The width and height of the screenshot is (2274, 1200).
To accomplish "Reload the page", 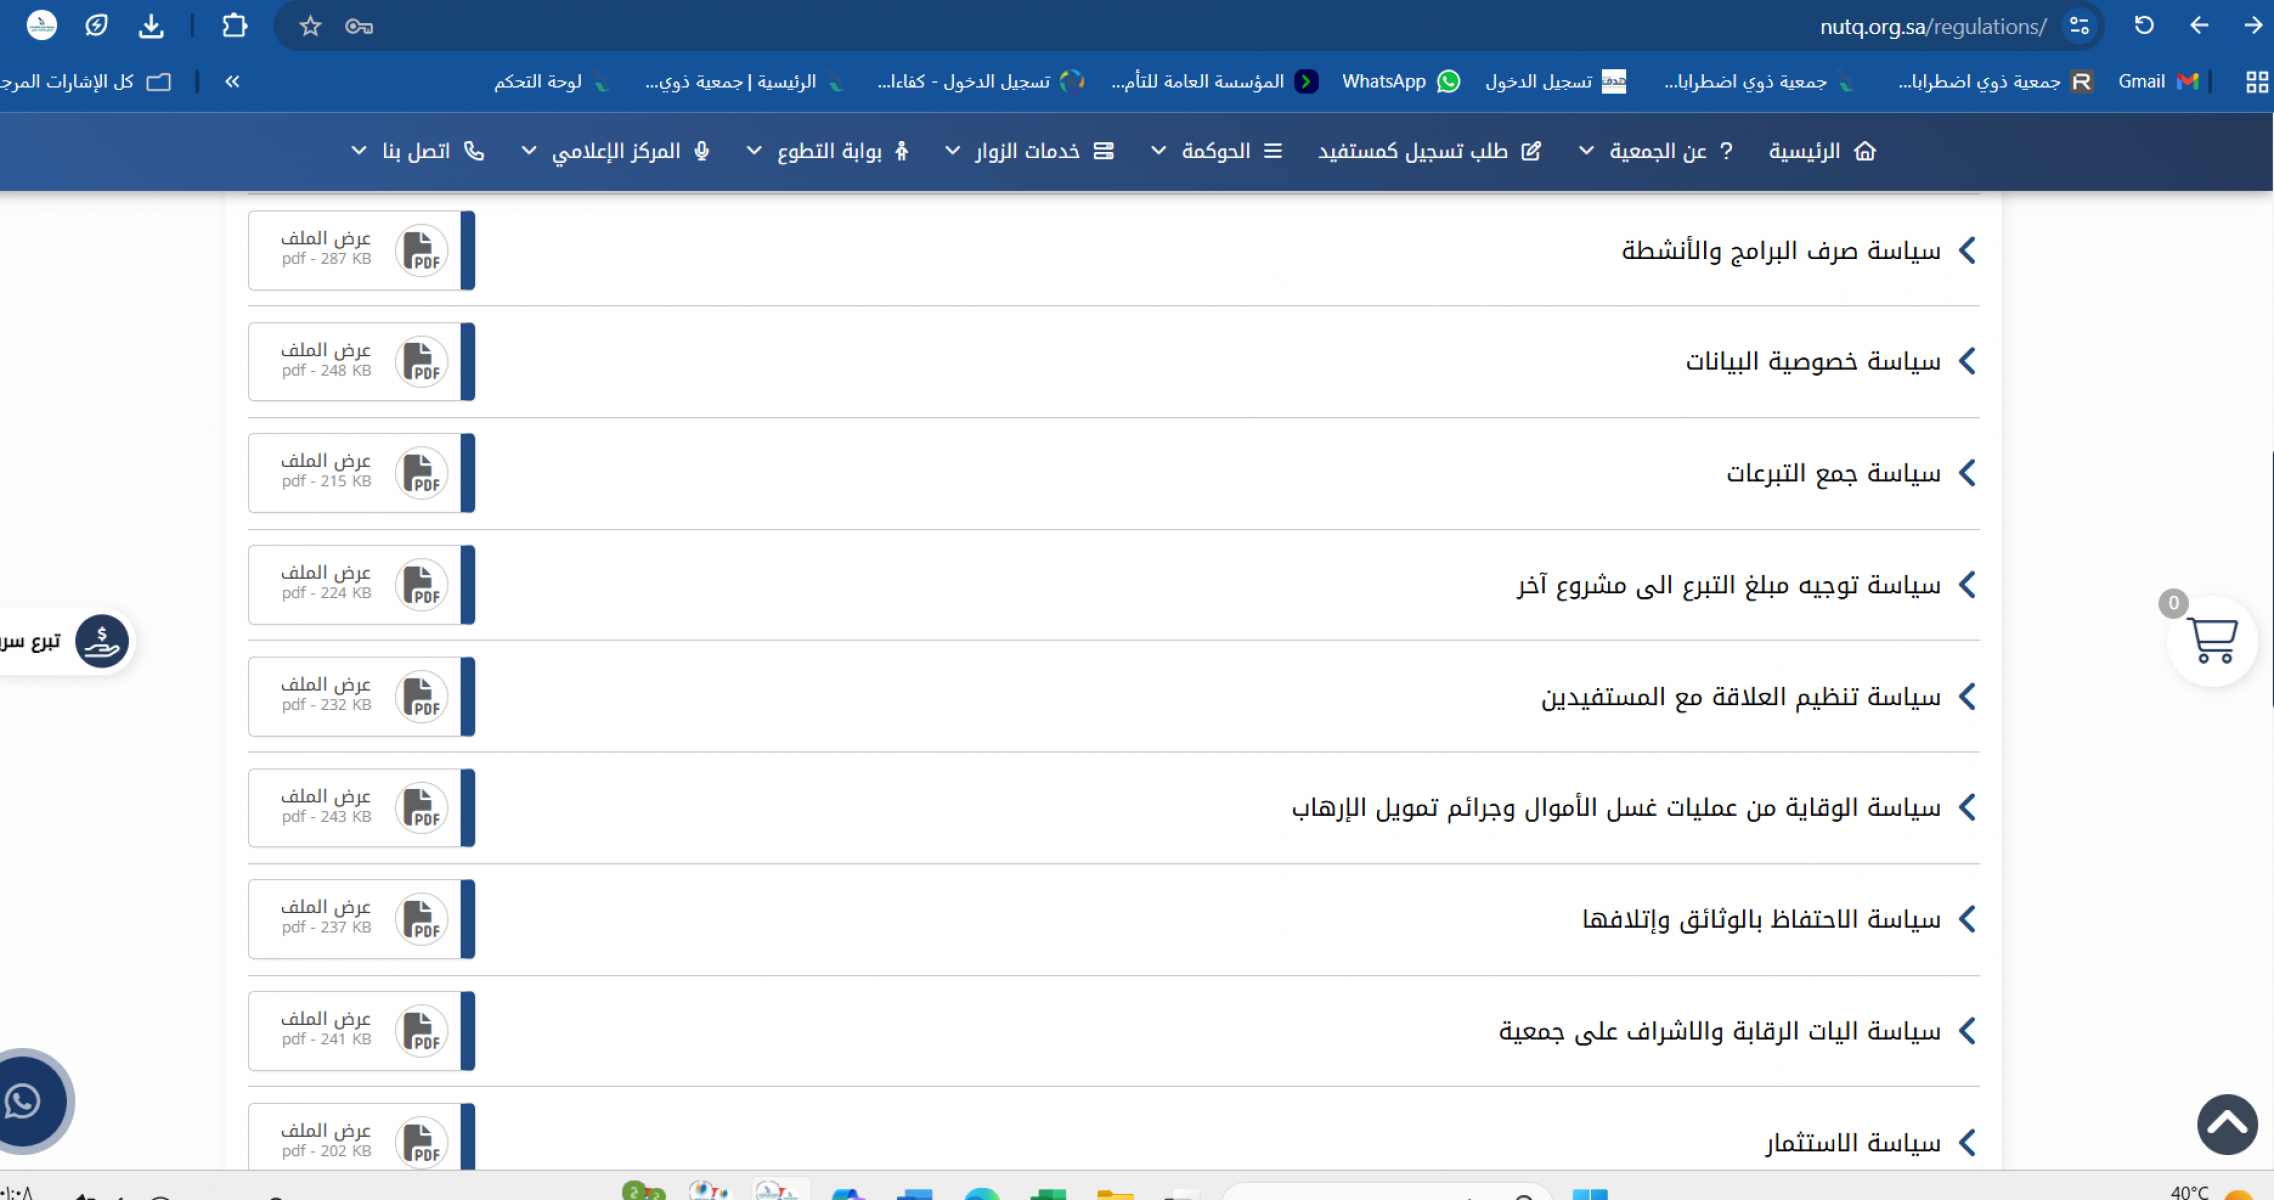I will pos(2143,26).
